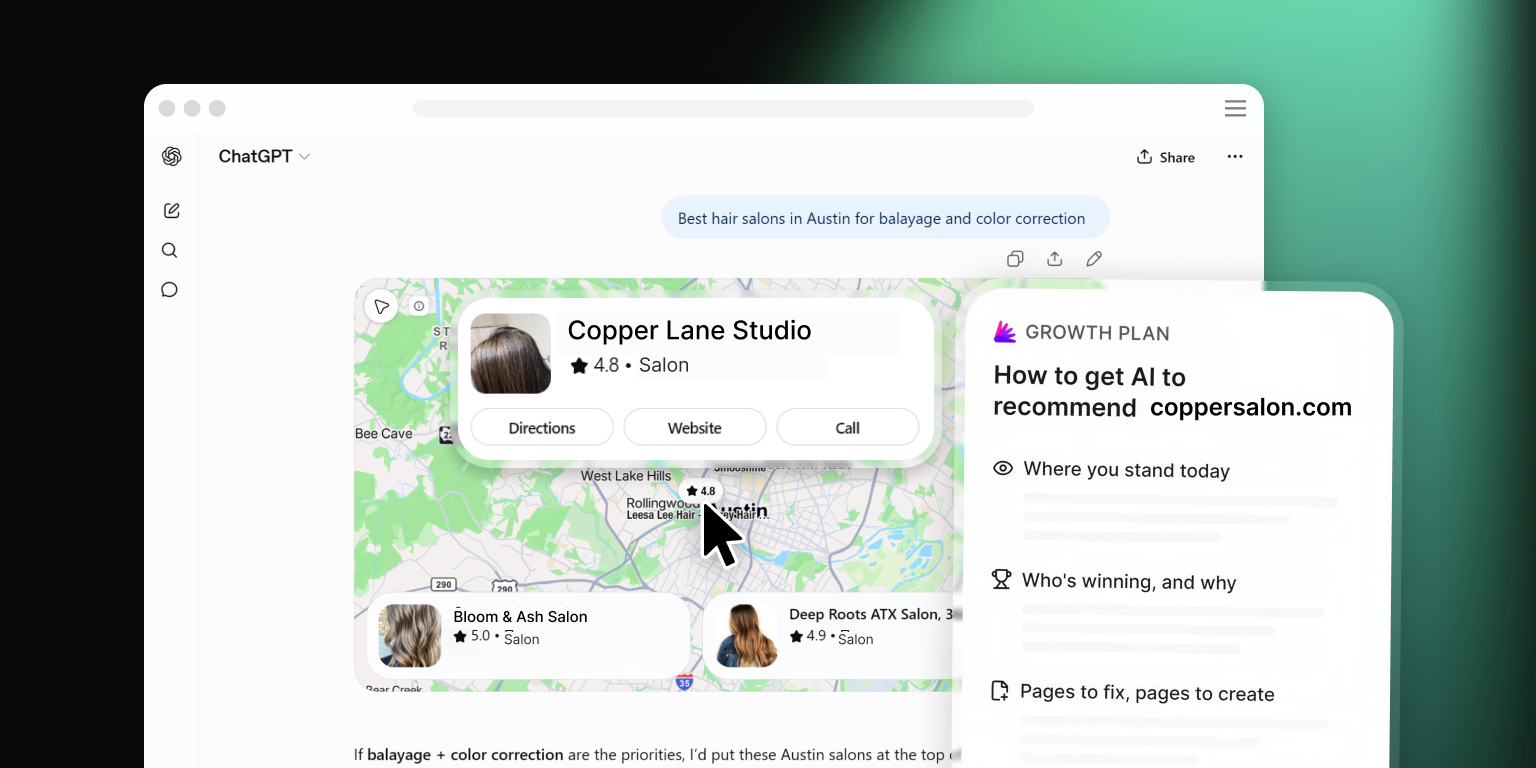
Task: Open the sidebar search icon
Action: point(170,250)
